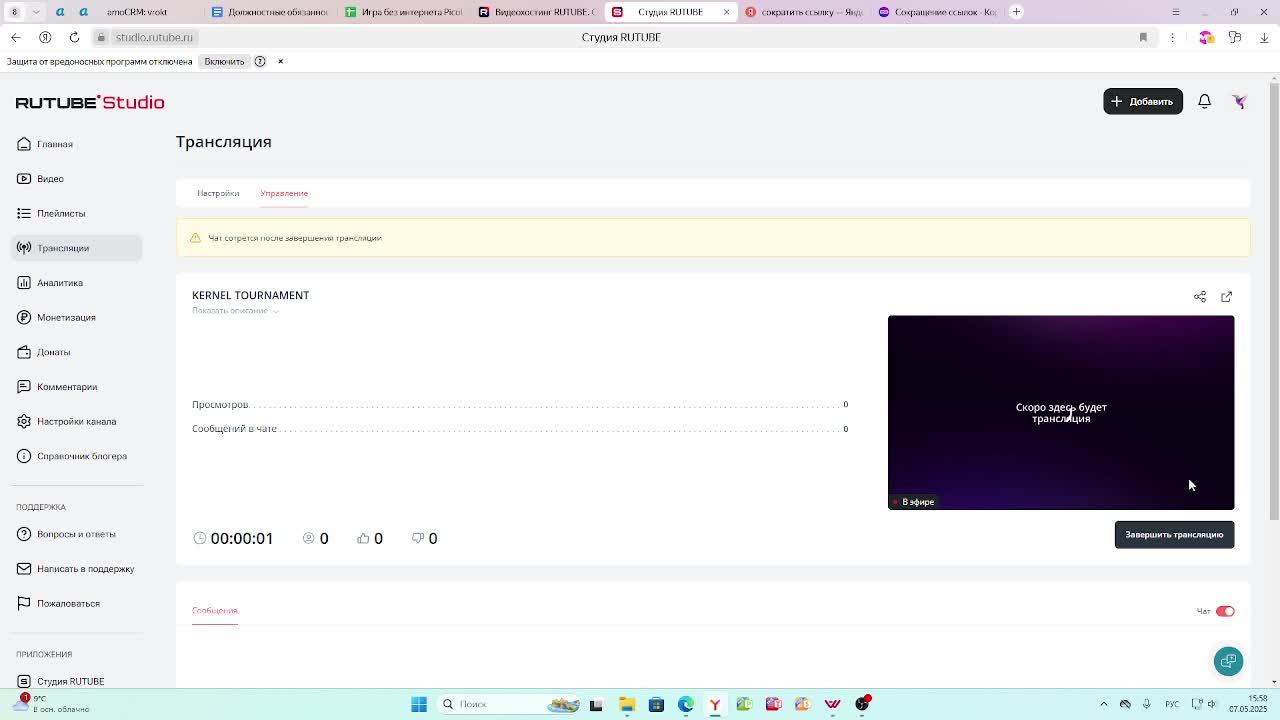1280x720 pixels.
Task: Open the support chat bubble icon
Action: point(1229,661)
